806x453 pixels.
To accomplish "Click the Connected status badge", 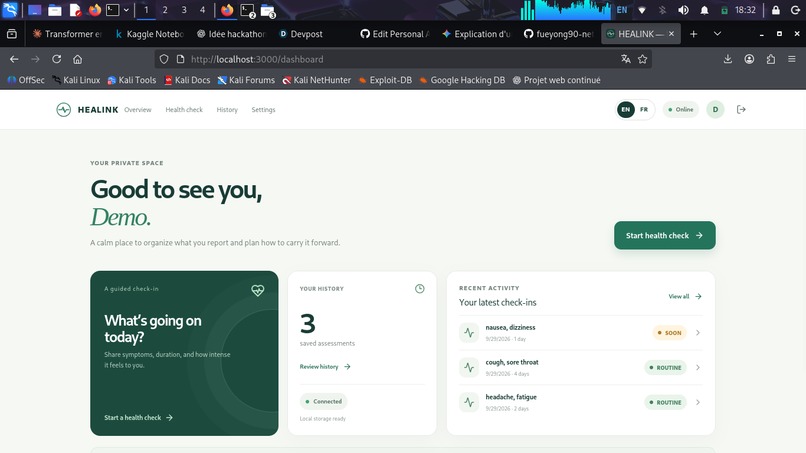I will point(323,402).
